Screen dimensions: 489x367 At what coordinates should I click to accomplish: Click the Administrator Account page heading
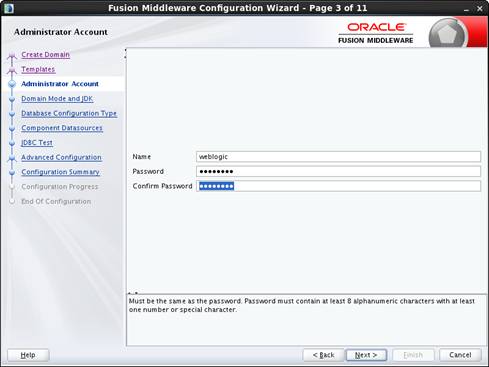pyautogui.click(x=61, y=32)
